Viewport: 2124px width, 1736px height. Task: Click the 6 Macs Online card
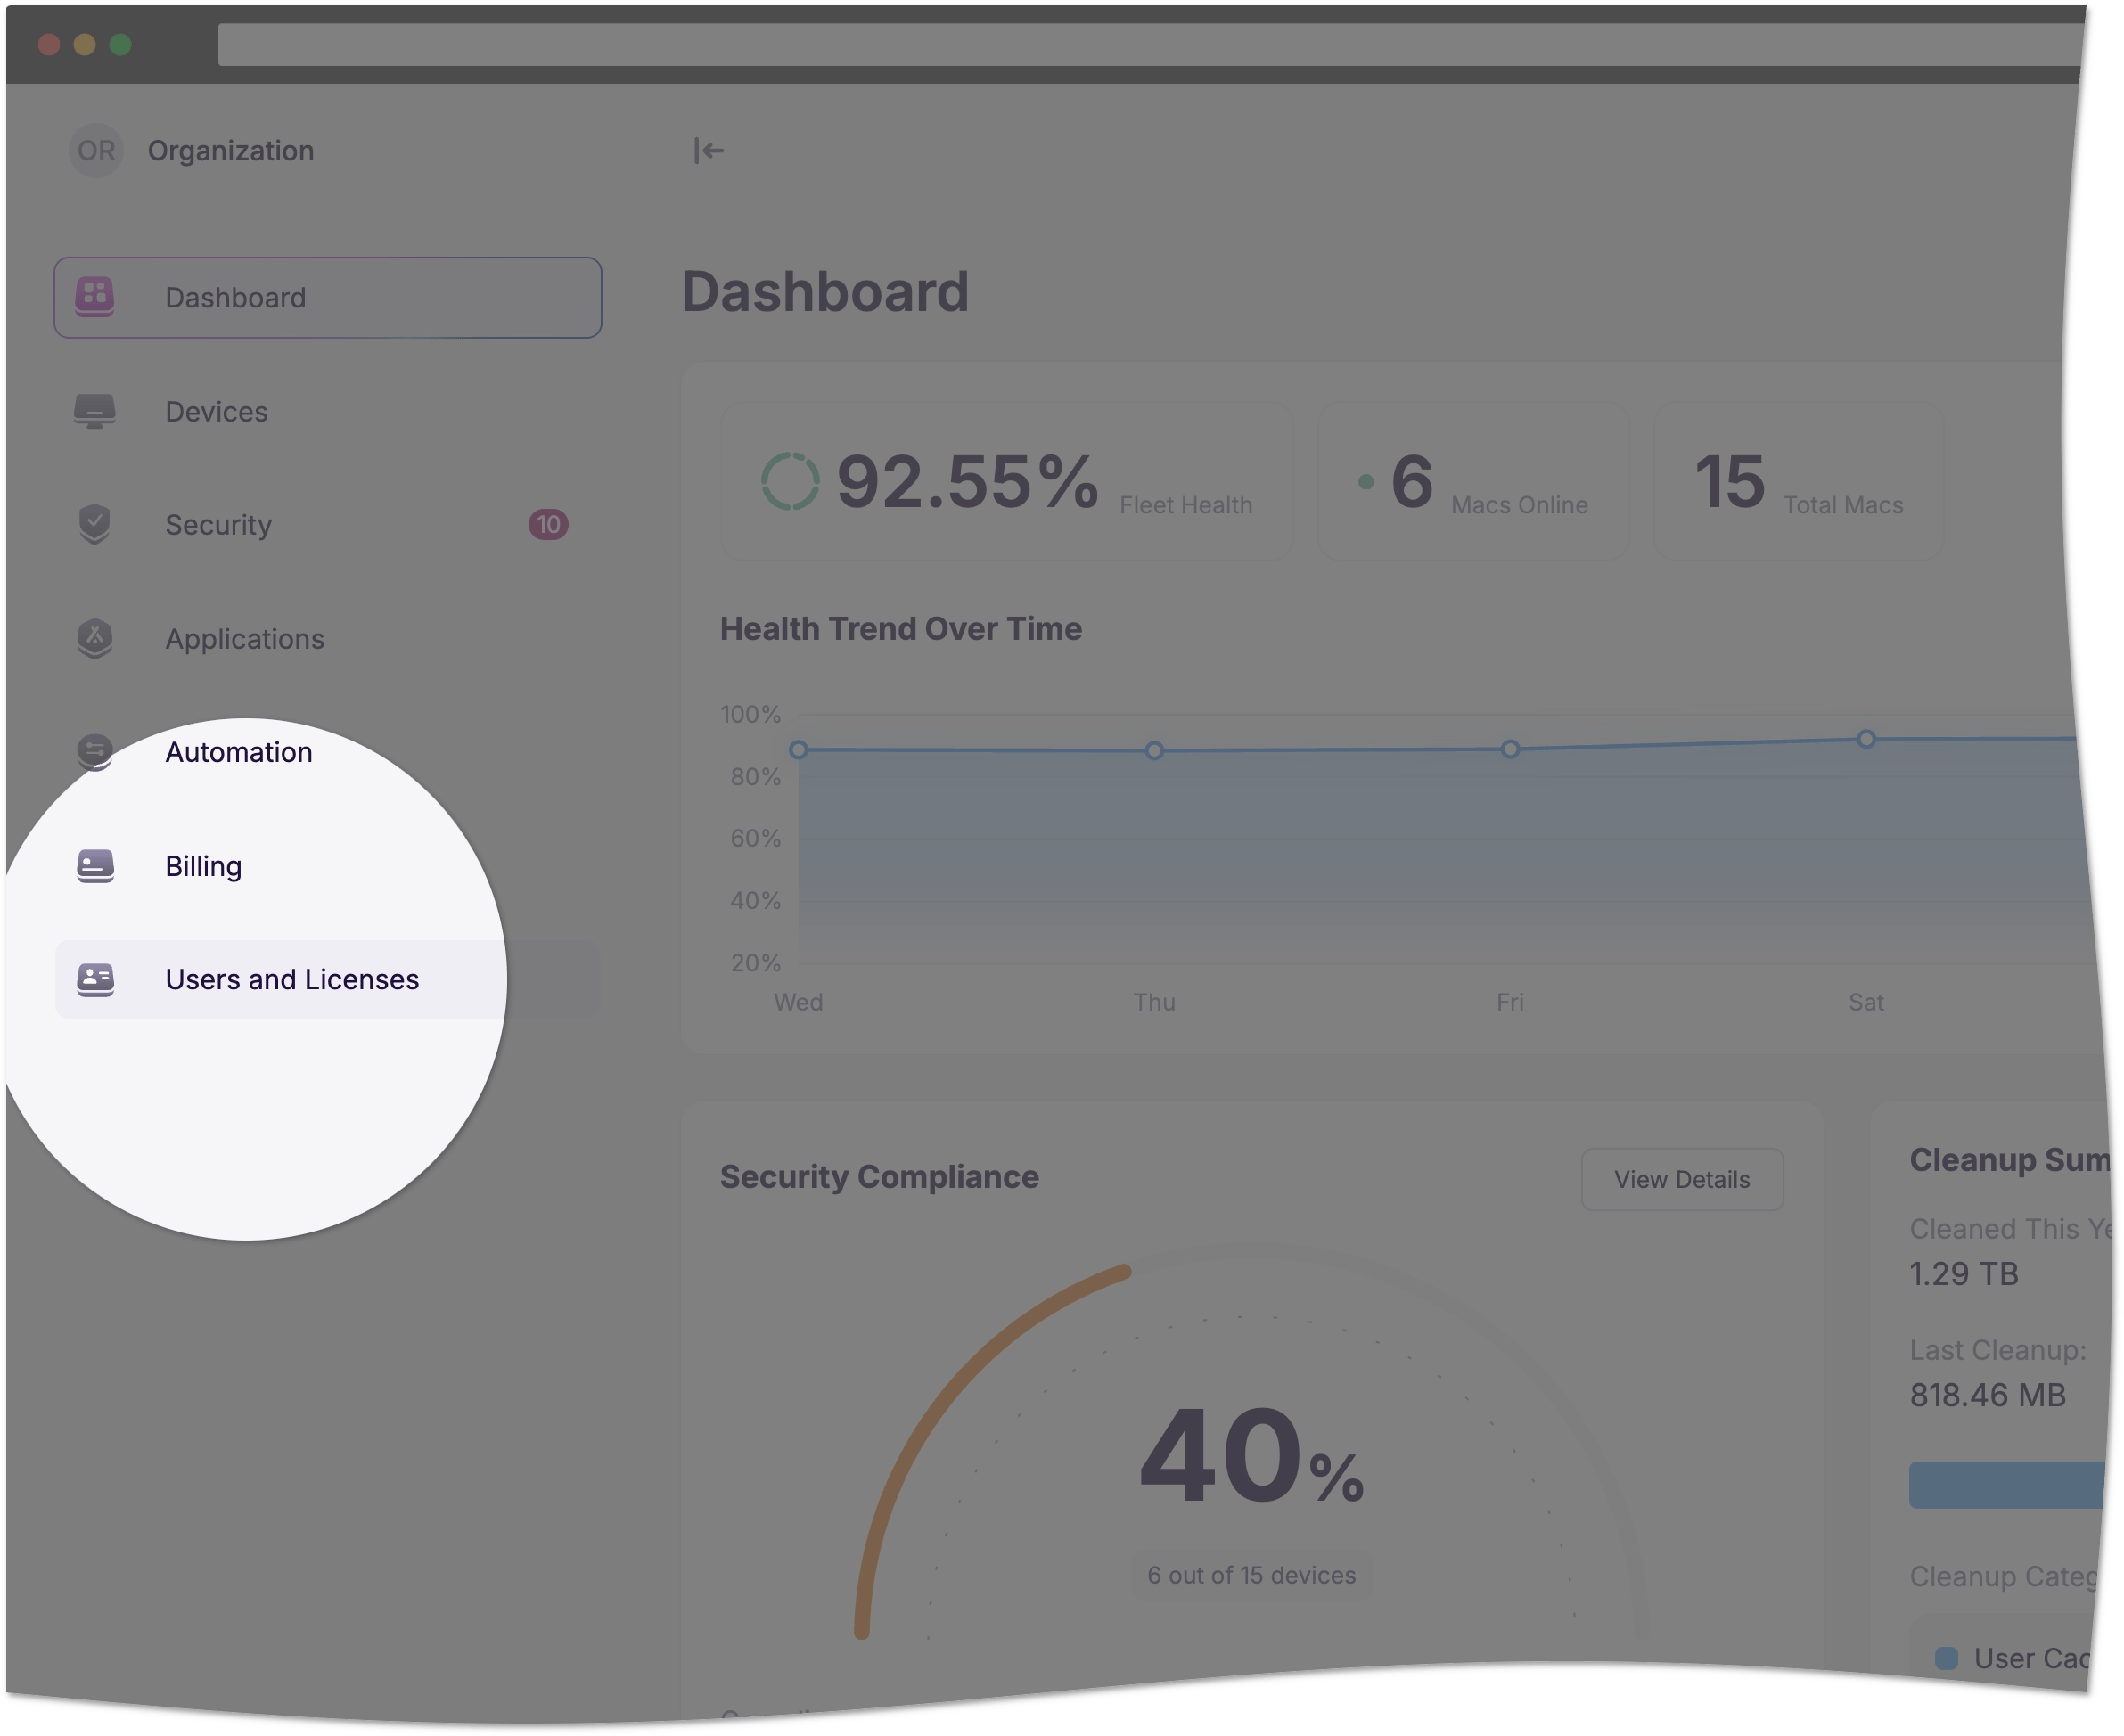[1473, 482]
